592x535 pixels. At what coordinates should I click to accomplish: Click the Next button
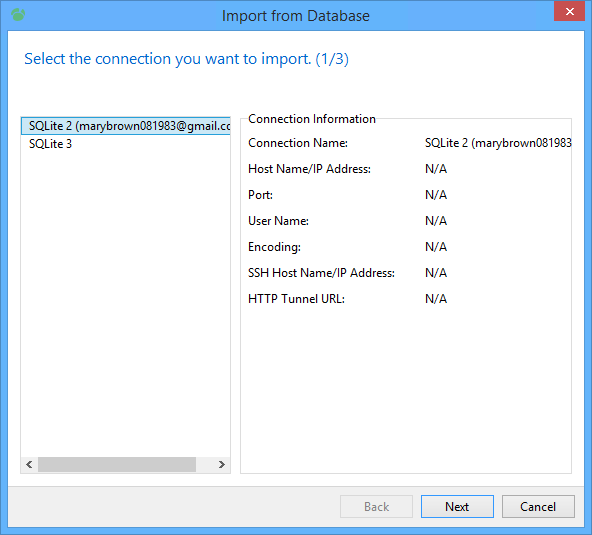point(457,506)
